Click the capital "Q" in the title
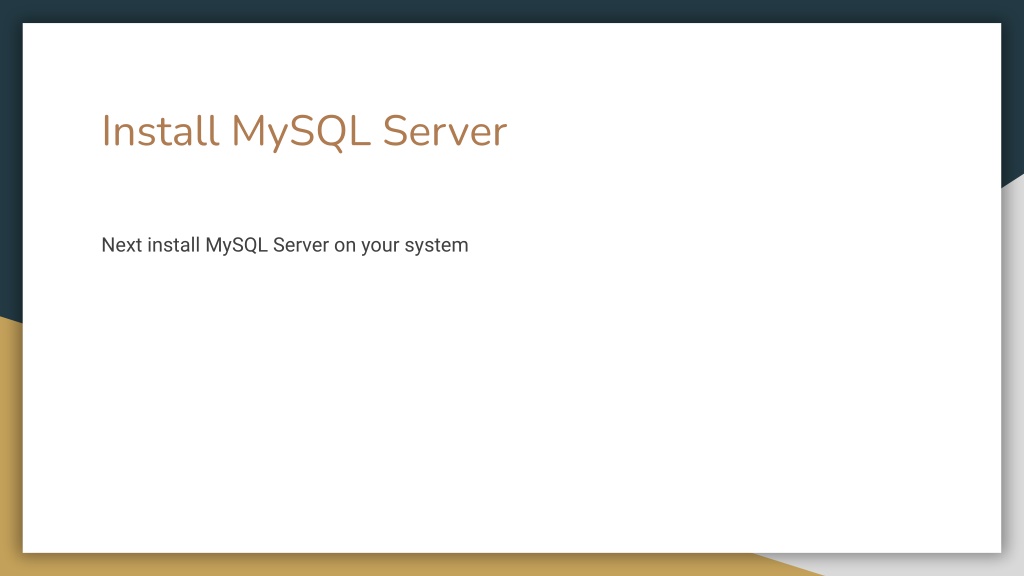This screenshot has height=576, width=1024. [x=328, y=131]
